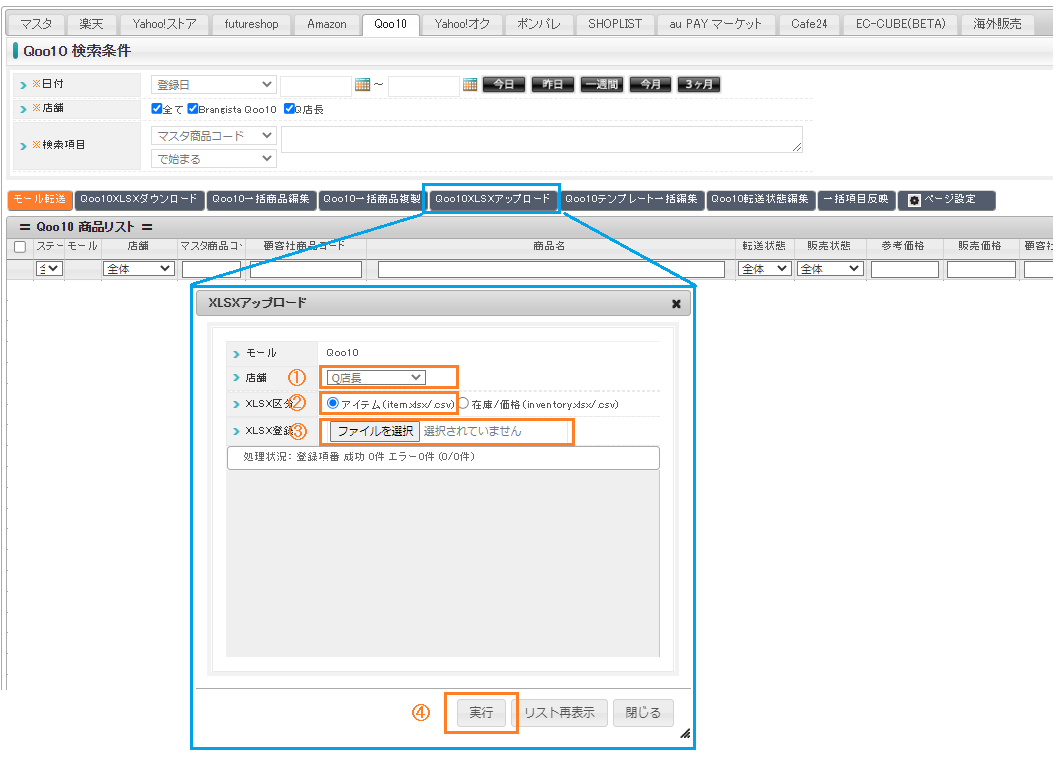Click the 閉じる button in the upload dialog
This screenshot has width=1053, height=758.
(643, 713)
